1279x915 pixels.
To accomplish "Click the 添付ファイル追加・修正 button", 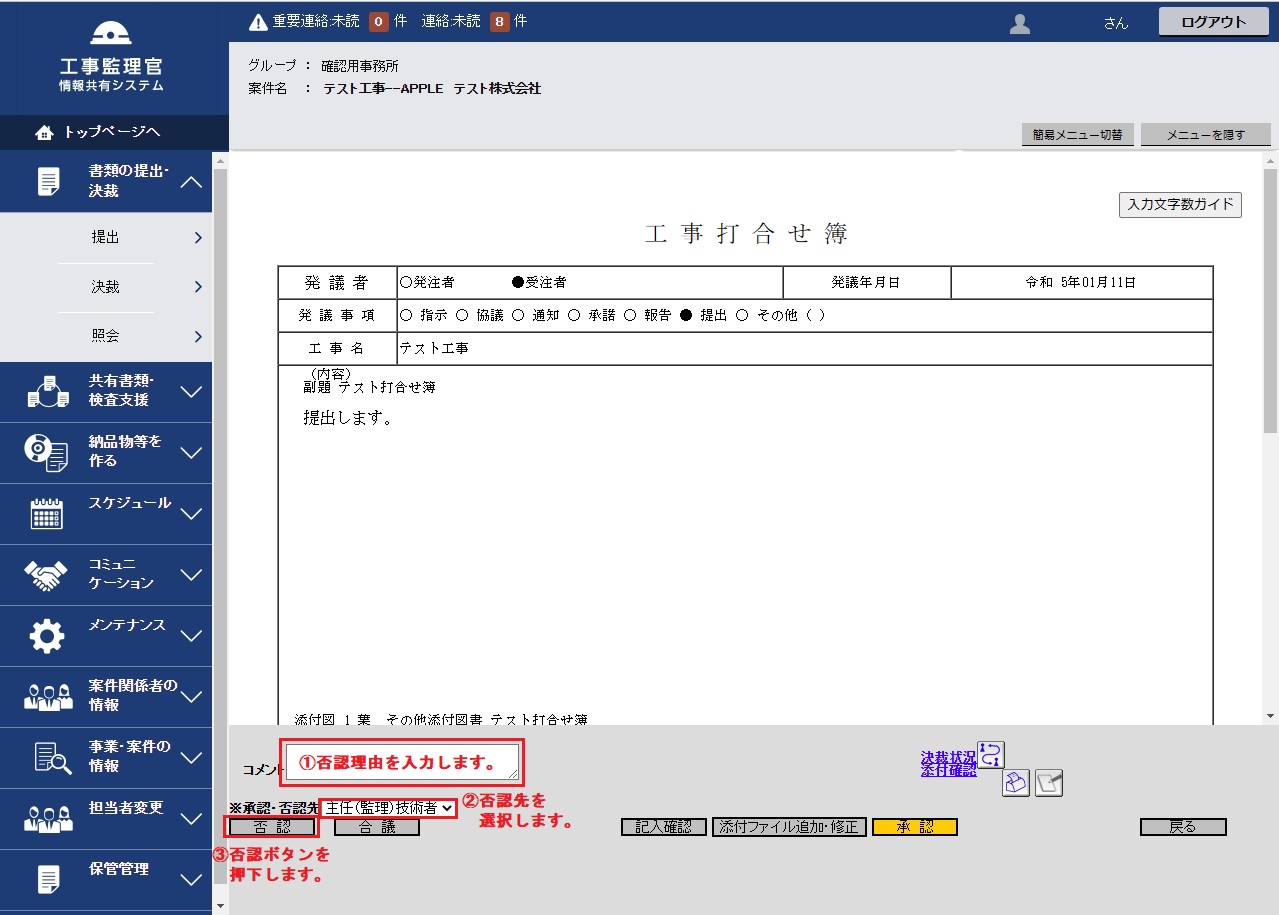I will click(x=789, y=827).
